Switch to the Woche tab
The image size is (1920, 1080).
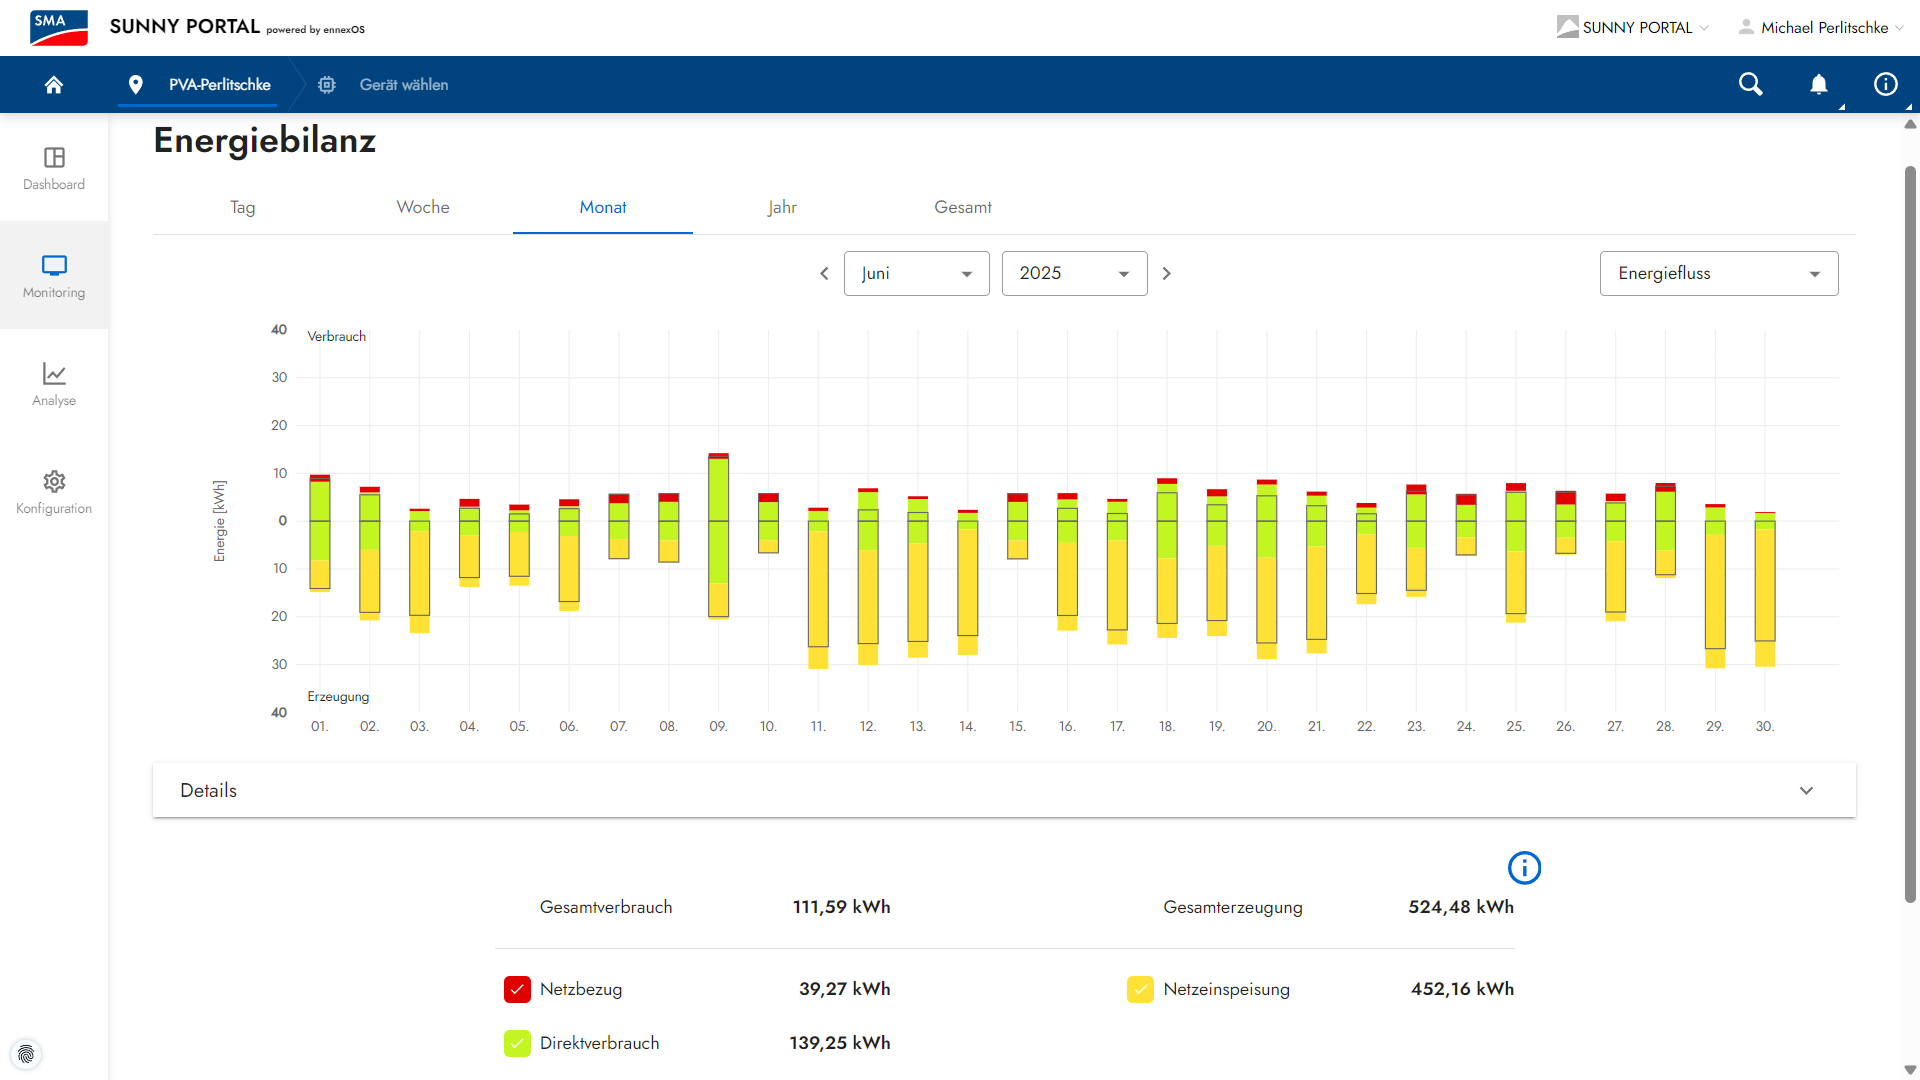tap(423, 207)
